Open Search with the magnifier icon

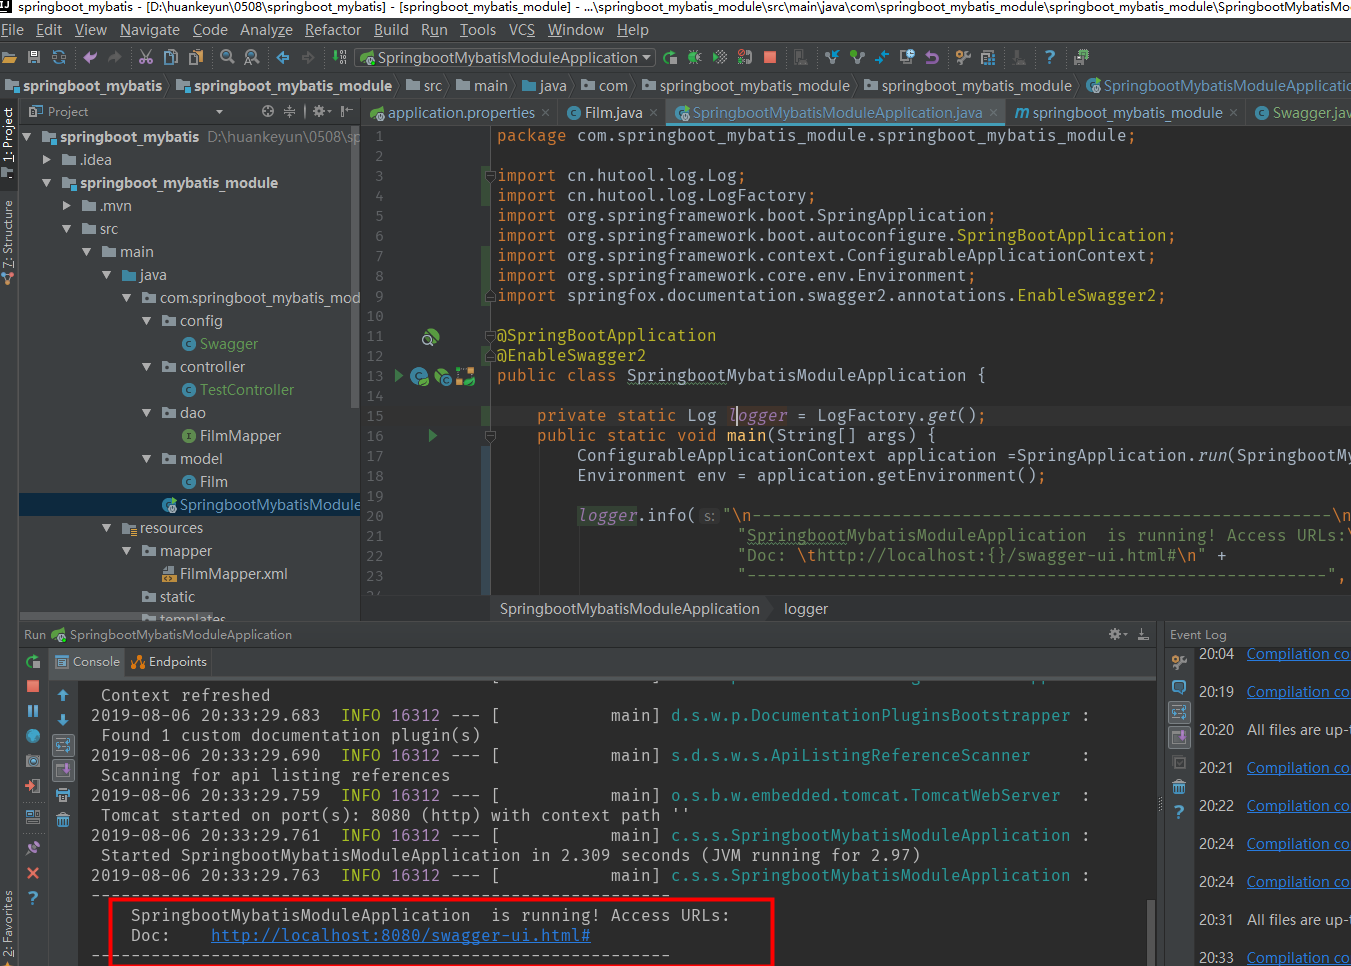point(226,57)
